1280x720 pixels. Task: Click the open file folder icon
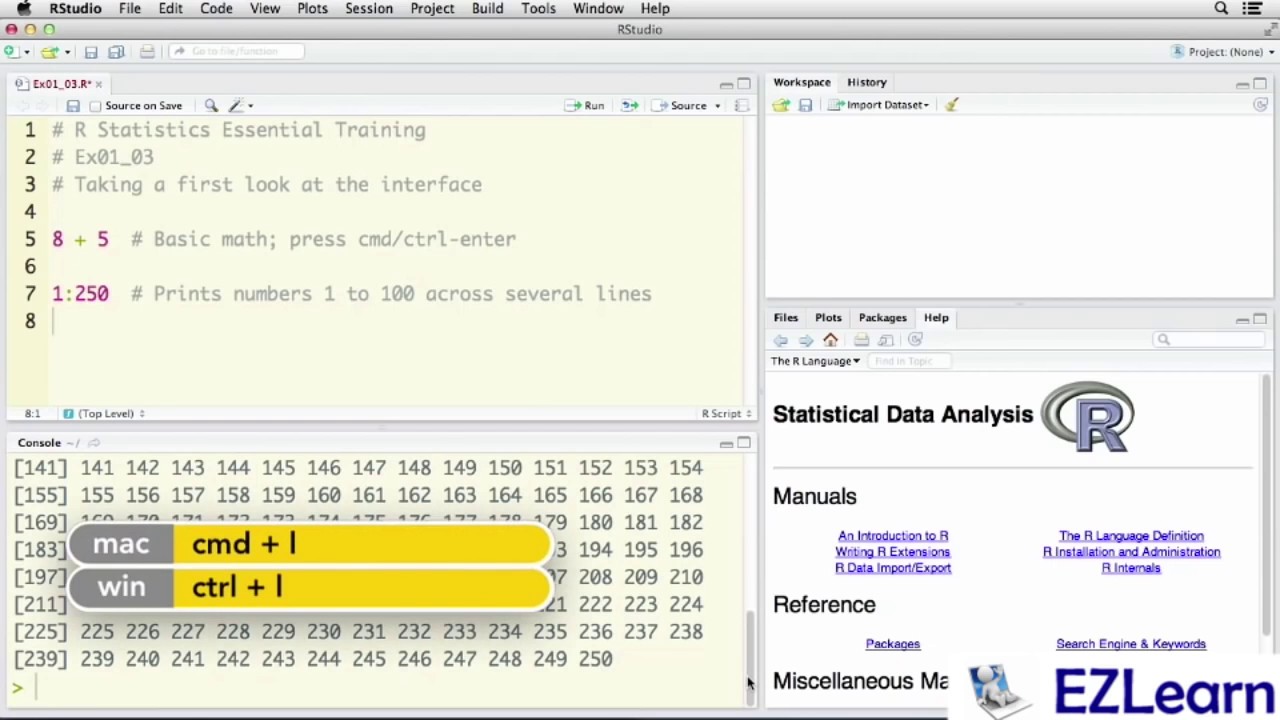(49, 52)
